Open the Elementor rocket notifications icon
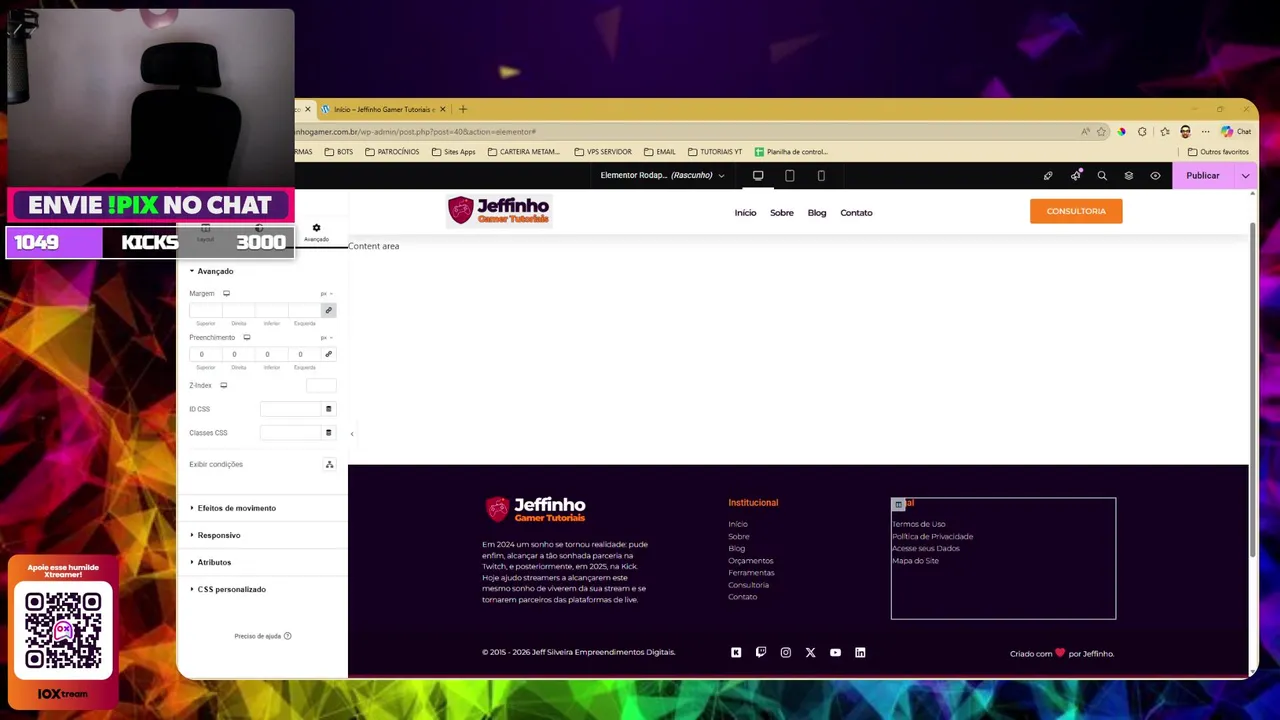 pos(1076,176)
